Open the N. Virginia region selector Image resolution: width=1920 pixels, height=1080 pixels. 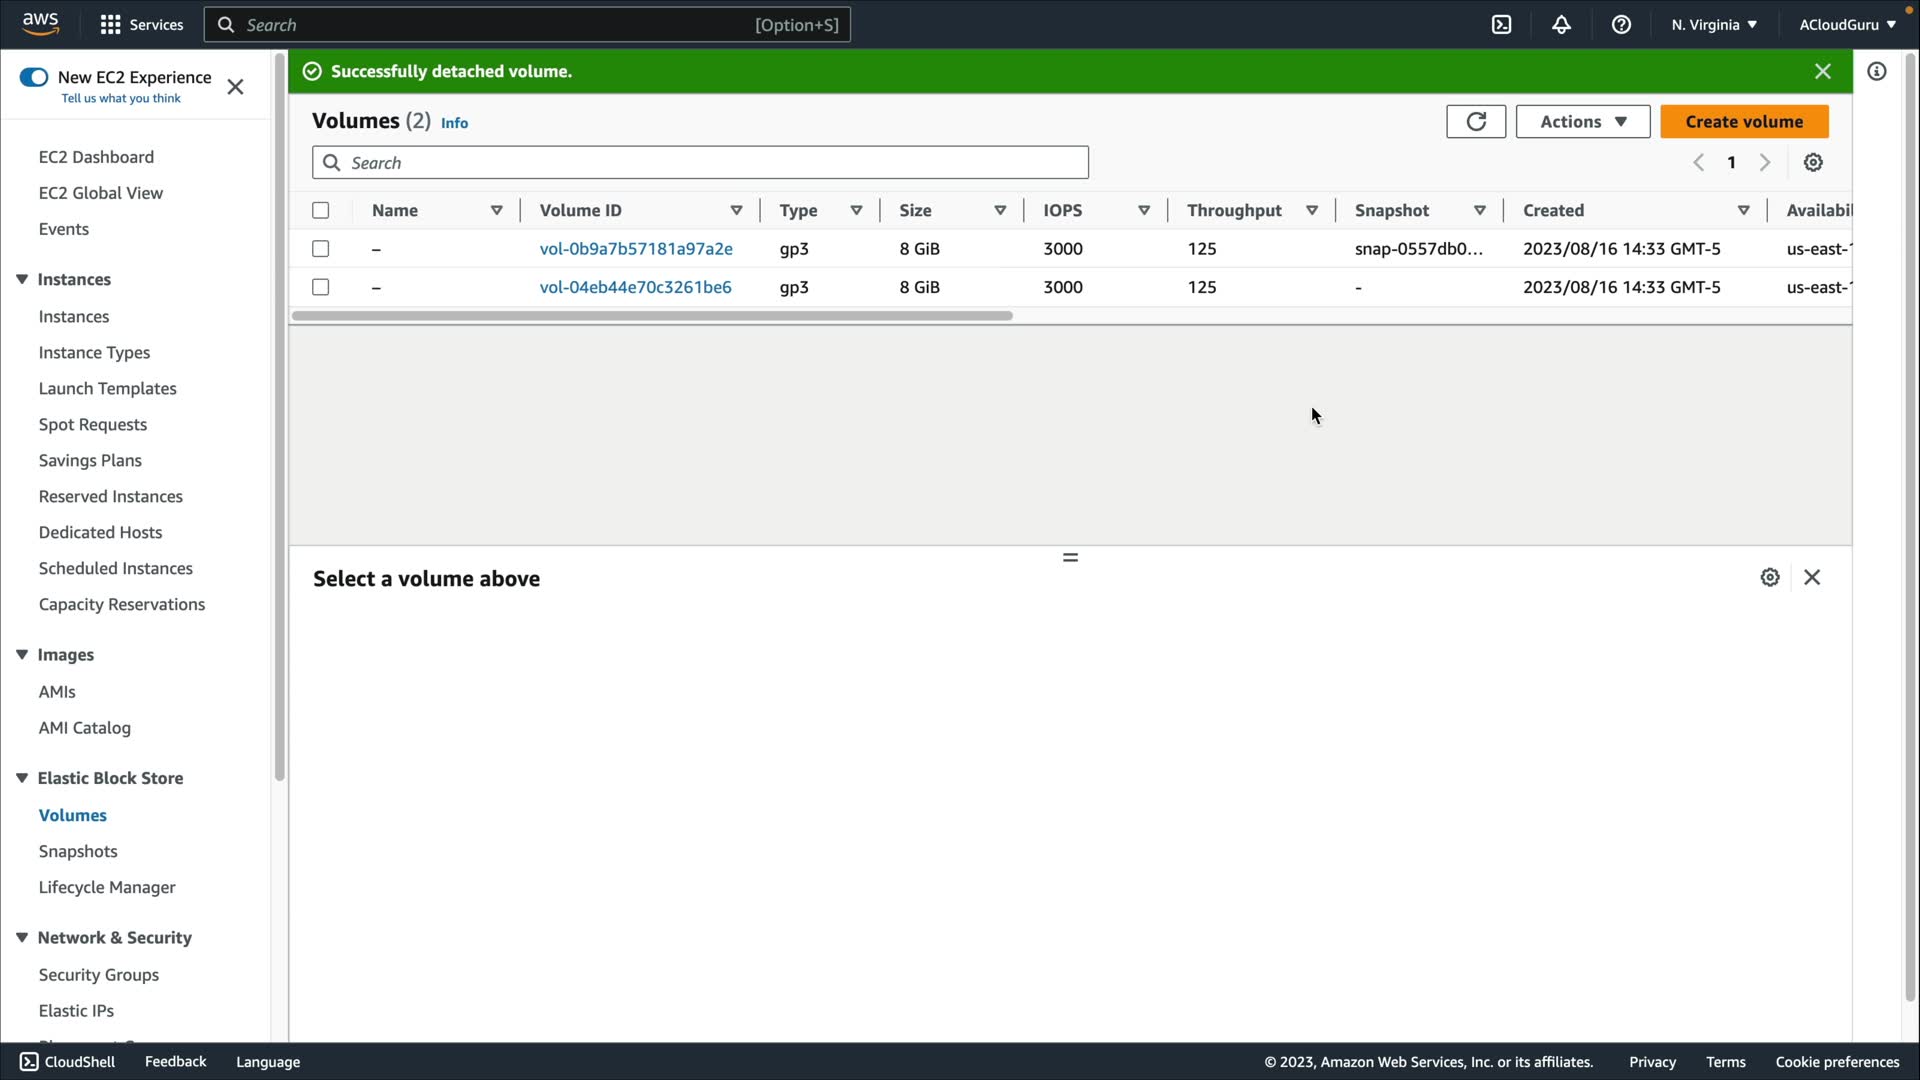1713,25
